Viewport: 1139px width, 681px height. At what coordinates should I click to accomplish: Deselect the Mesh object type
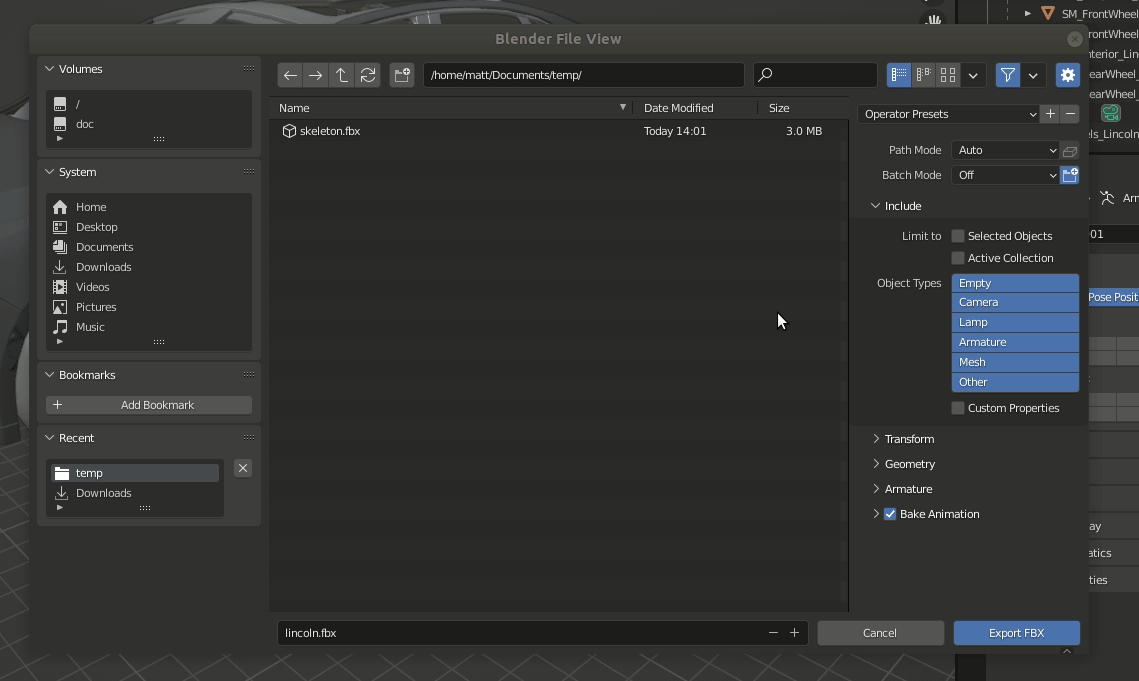click(1014, 362)
